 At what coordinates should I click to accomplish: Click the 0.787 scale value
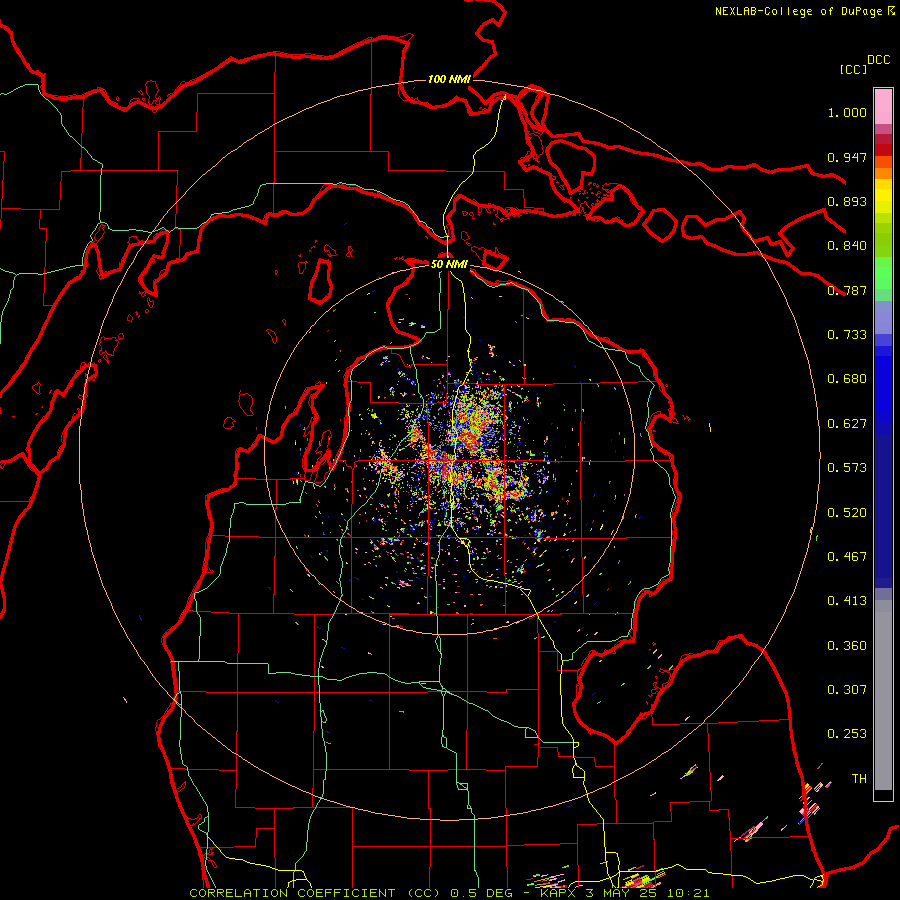[847, 290]
